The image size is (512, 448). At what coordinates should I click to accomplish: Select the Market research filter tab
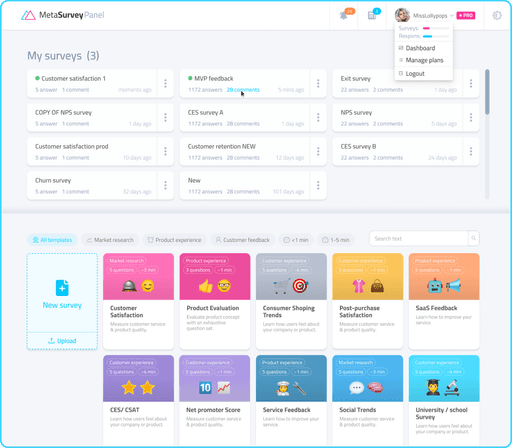pyautogui.click(x=110, y=240)
